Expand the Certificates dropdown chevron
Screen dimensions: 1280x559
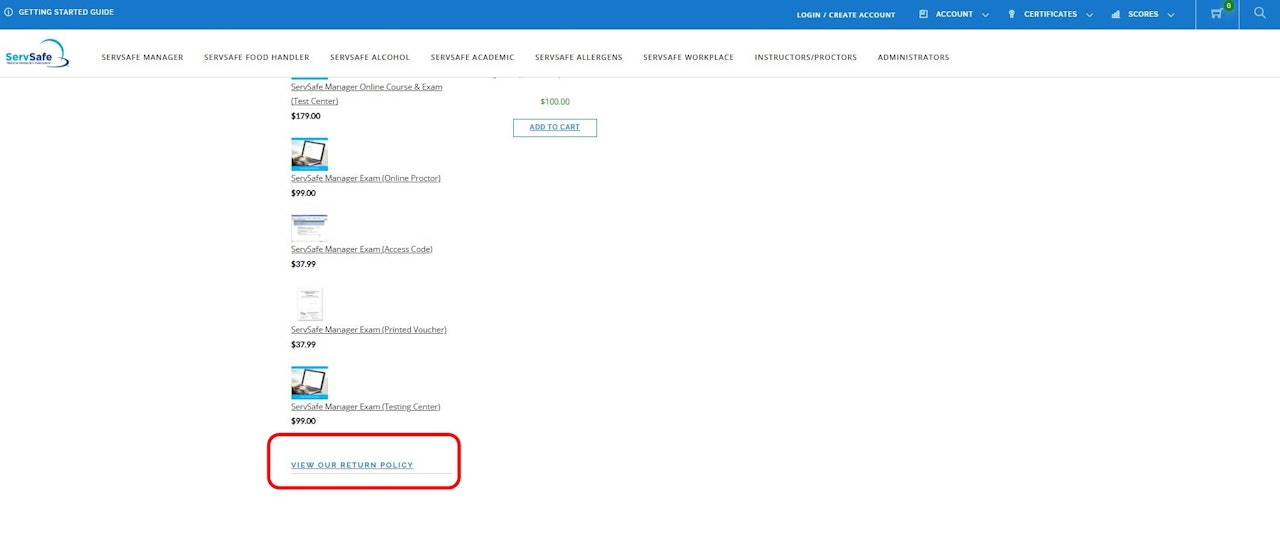click(1089, 15)
